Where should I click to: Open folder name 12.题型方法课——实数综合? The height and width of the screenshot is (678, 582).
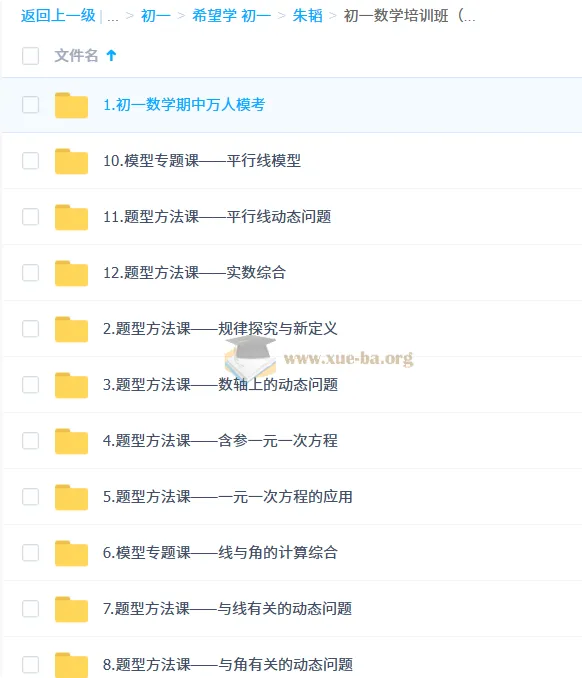coord(195,272)
